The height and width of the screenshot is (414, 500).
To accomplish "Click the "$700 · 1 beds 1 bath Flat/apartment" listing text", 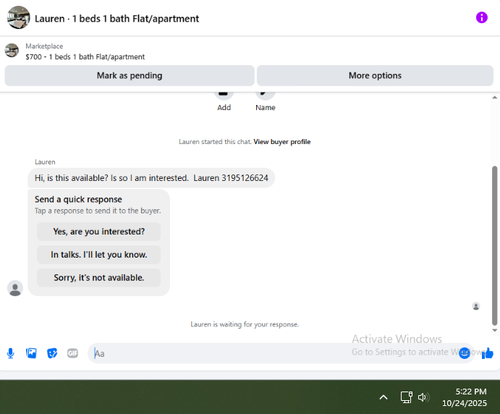I will [x=85, y=57].
